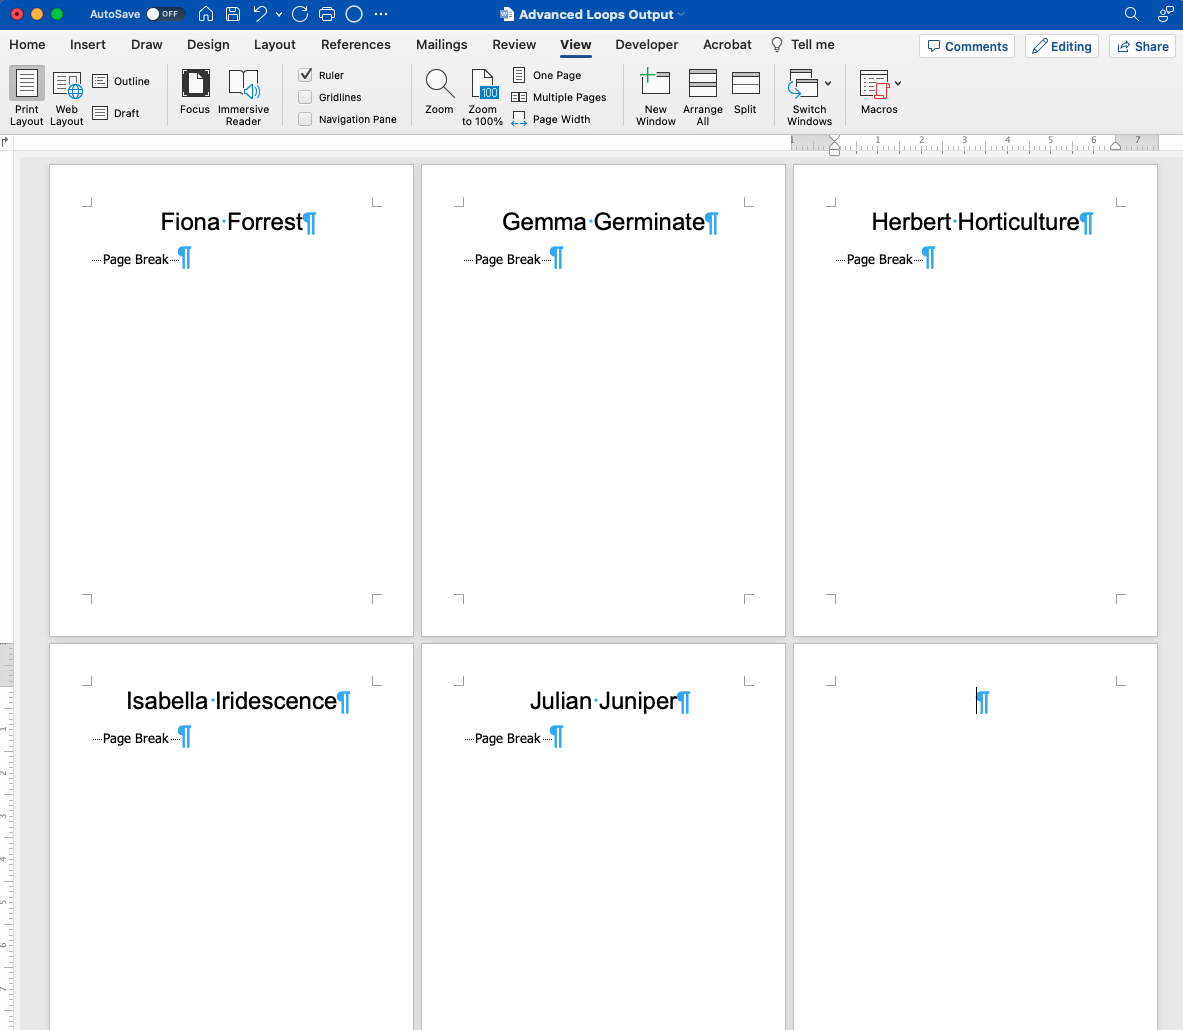
Task: Expand the Macros dropdown arrow
Action: click(898, 84)
